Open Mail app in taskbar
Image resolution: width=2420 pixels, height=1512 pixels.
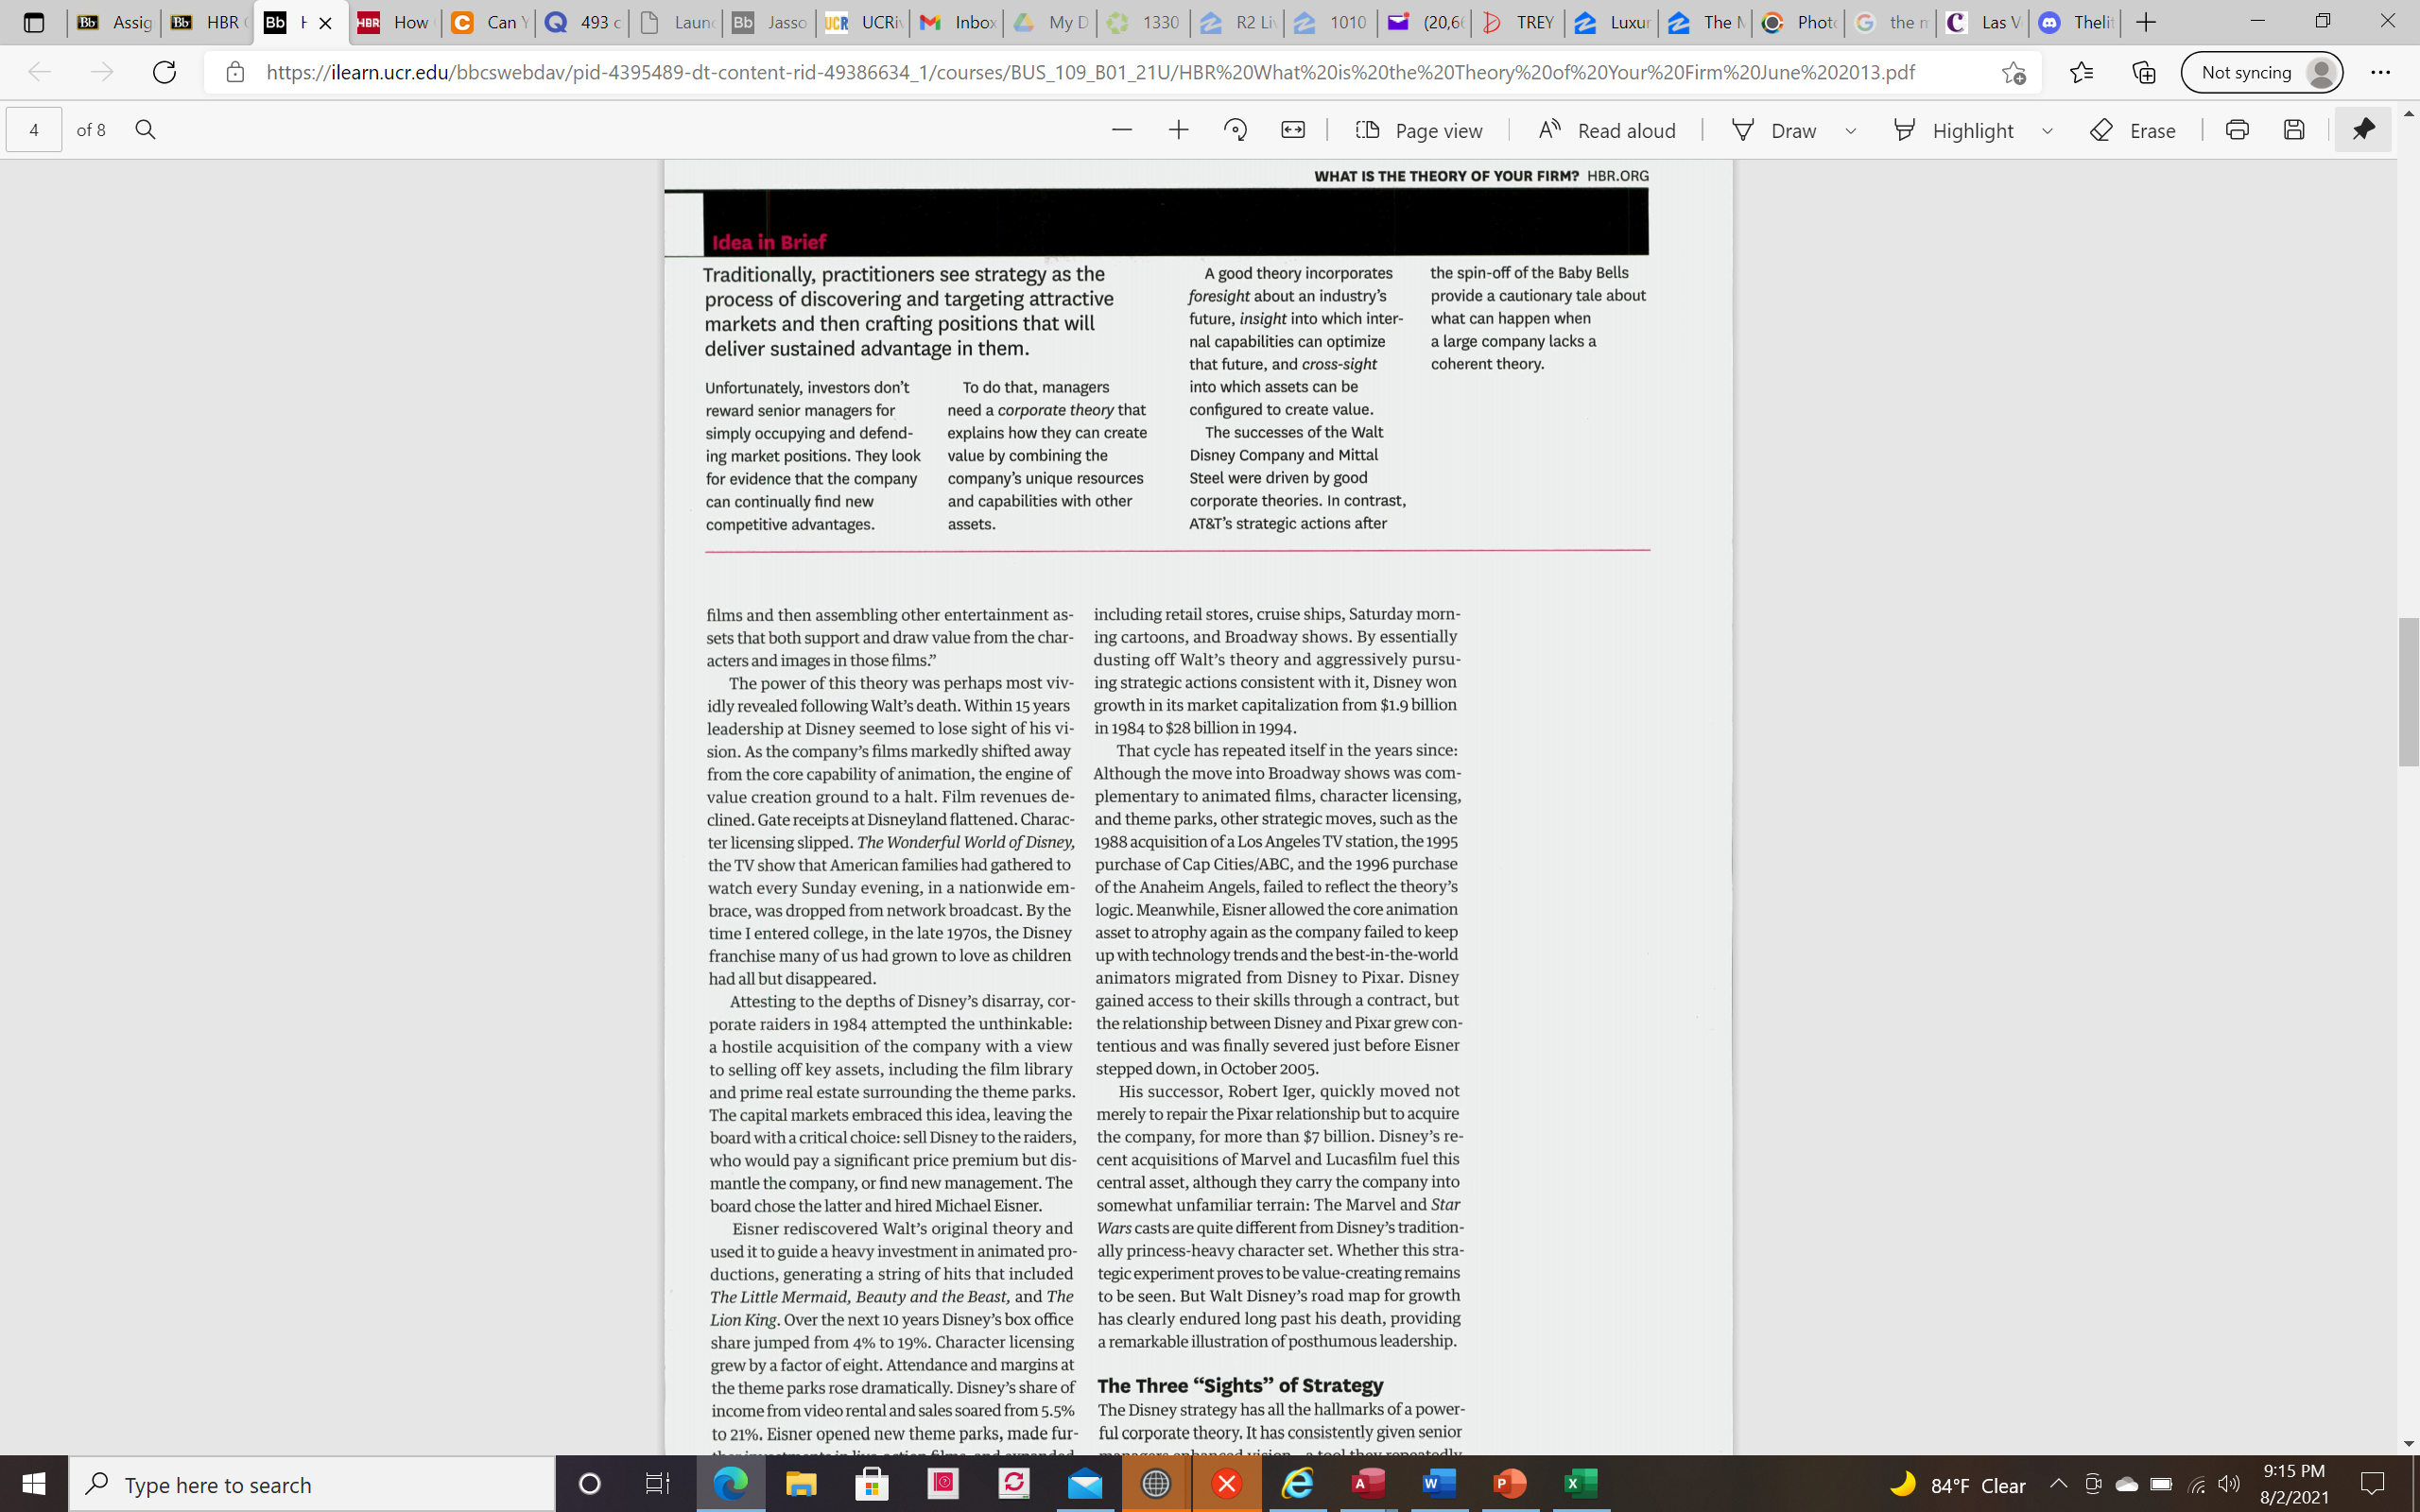(x=1085, y=1484)
